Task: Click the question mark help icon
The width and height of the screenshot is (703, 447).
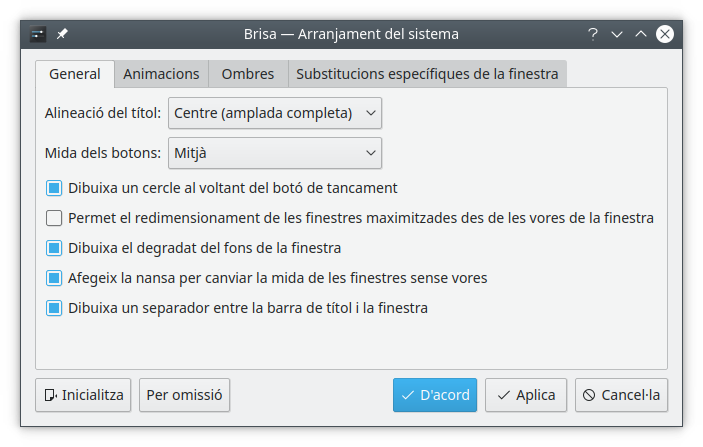Action: tap(593, 34)
